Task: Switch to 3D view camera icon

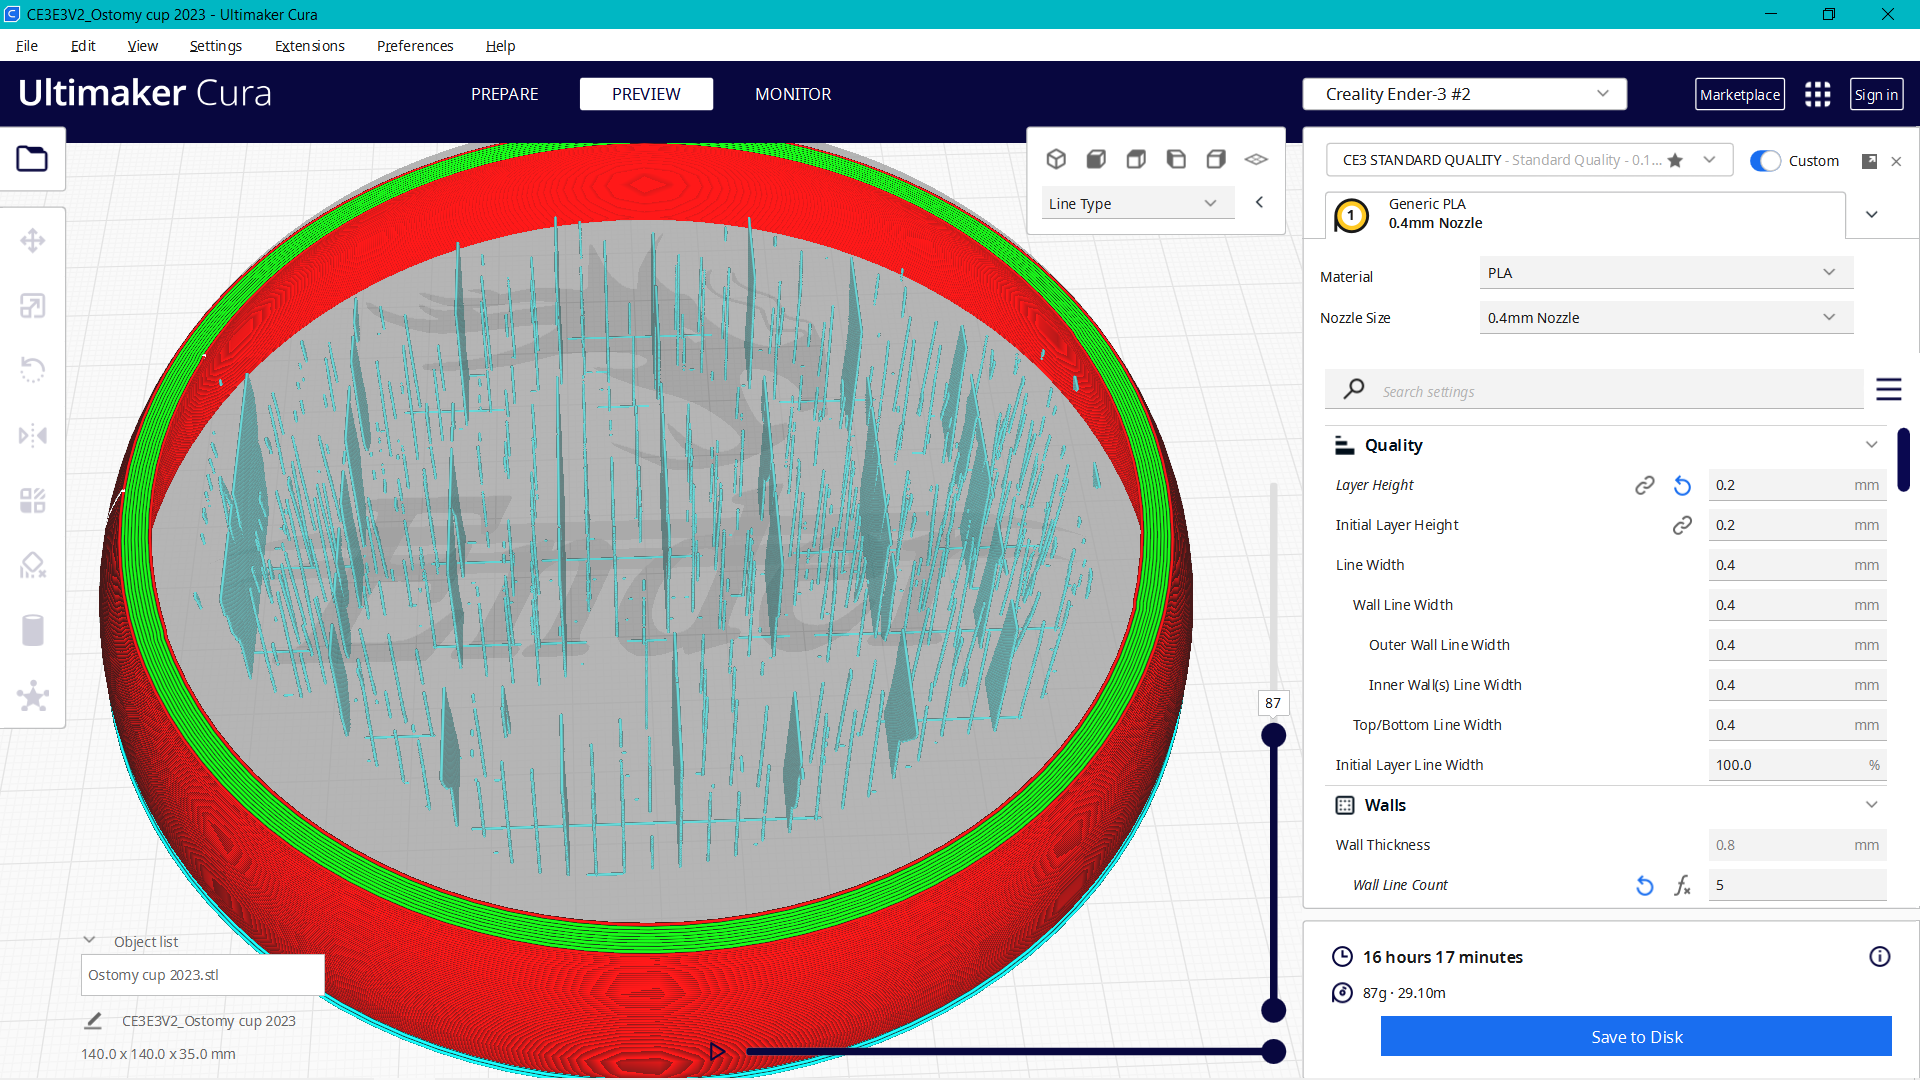Action: tap(1056, 159)
